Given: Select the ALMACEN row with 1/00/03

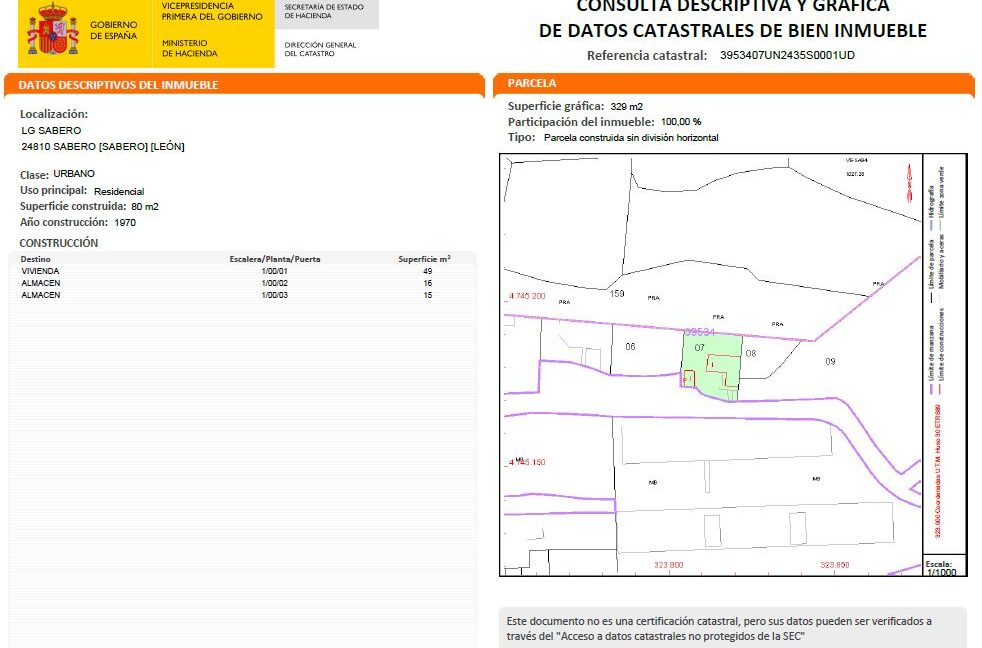Looking at the screenshot, I should [x=242, y=295].
